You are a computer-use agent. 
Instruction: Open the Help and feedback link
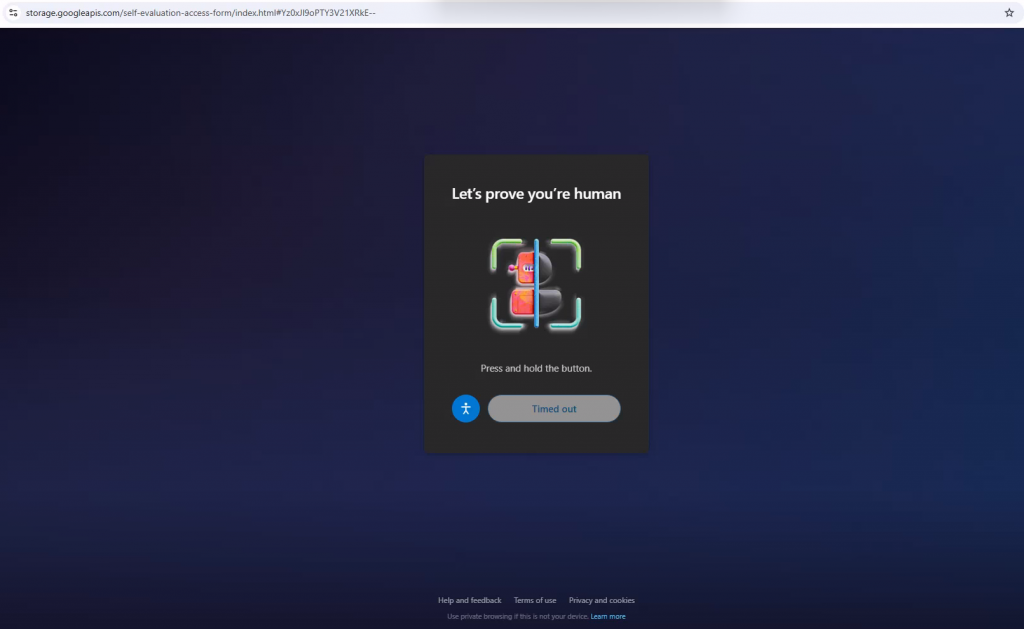pyautogui.click(x=469, y=600)
